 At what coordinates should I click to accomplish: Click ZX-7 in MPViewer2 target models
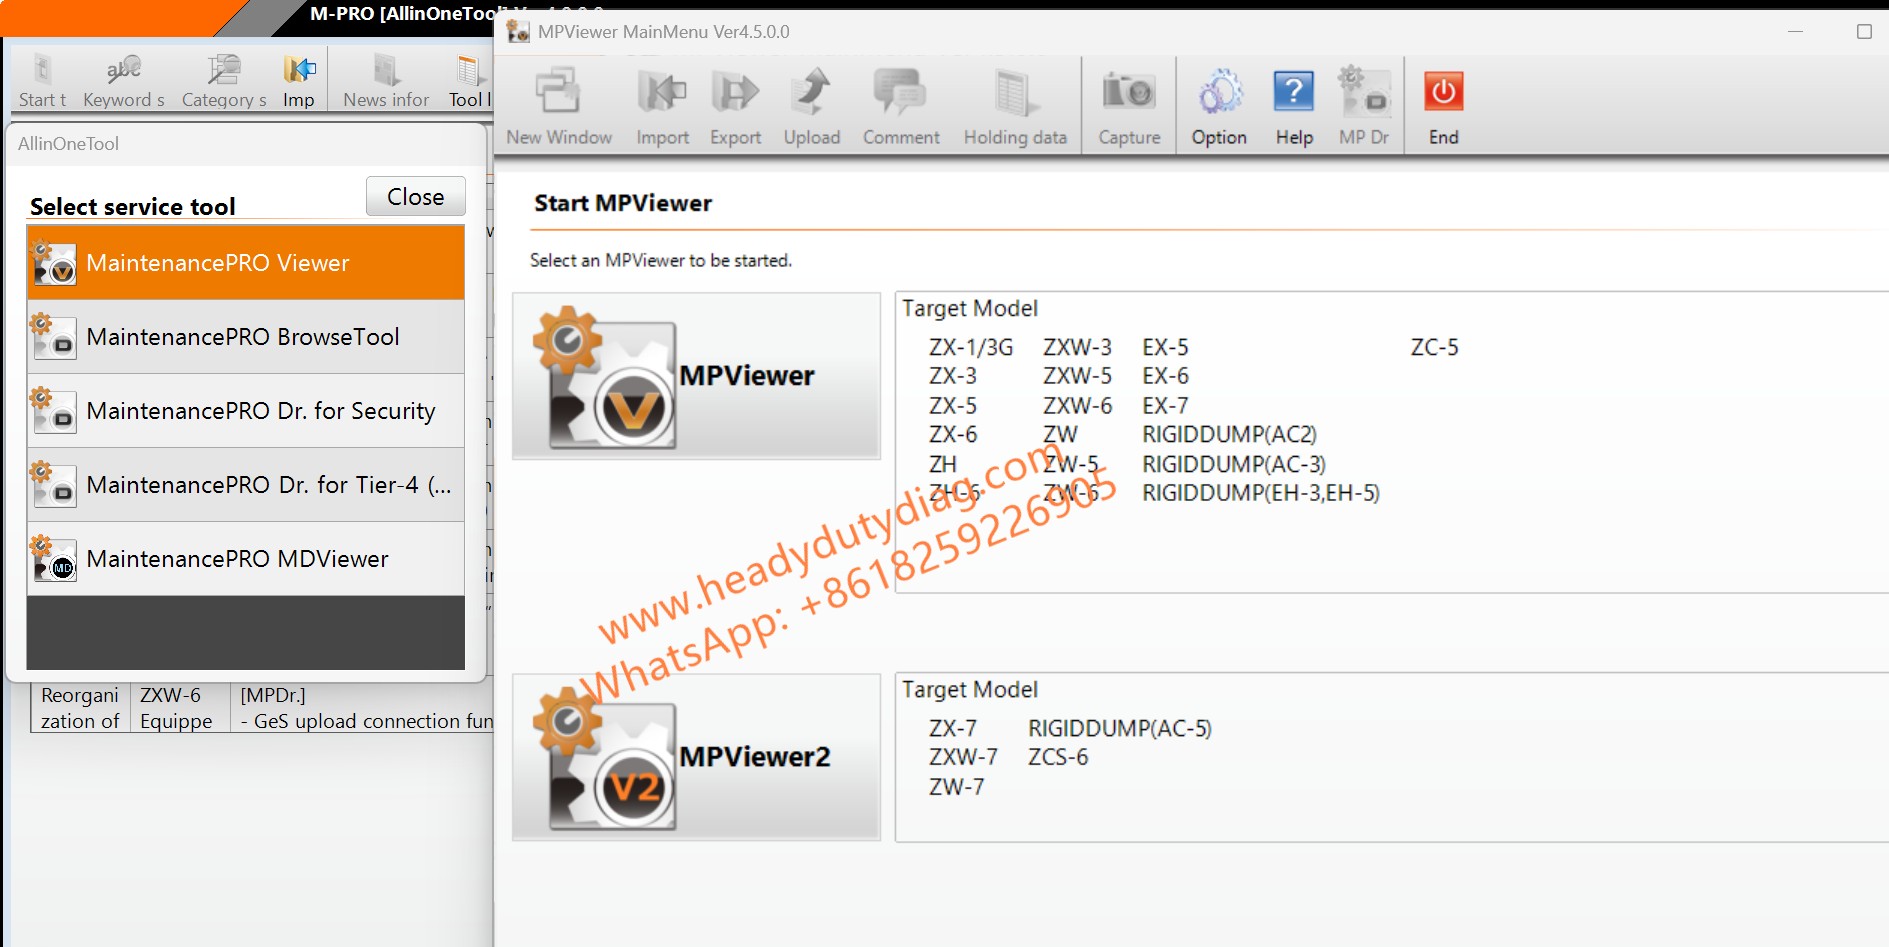[952, 728]
